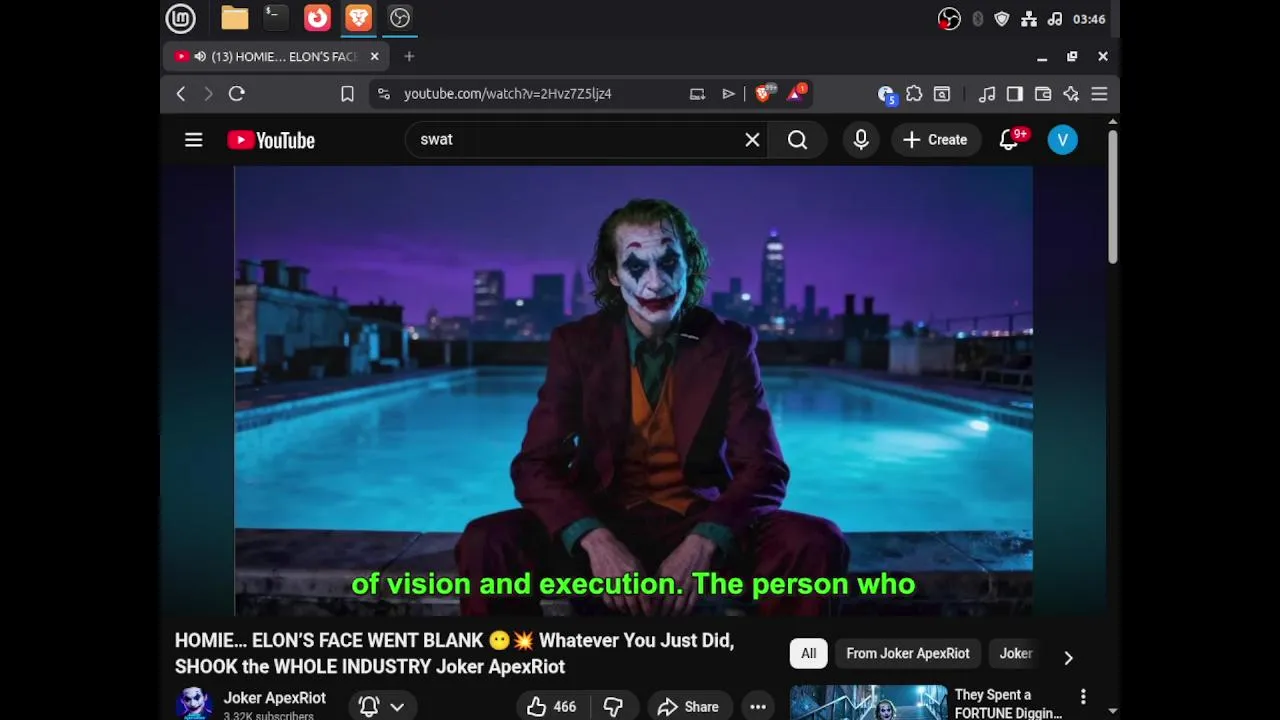The width and height of the screenshot is (1280, 720).
Task: Open the notifications bell with 9+ badge
Action: point(1010,140)
